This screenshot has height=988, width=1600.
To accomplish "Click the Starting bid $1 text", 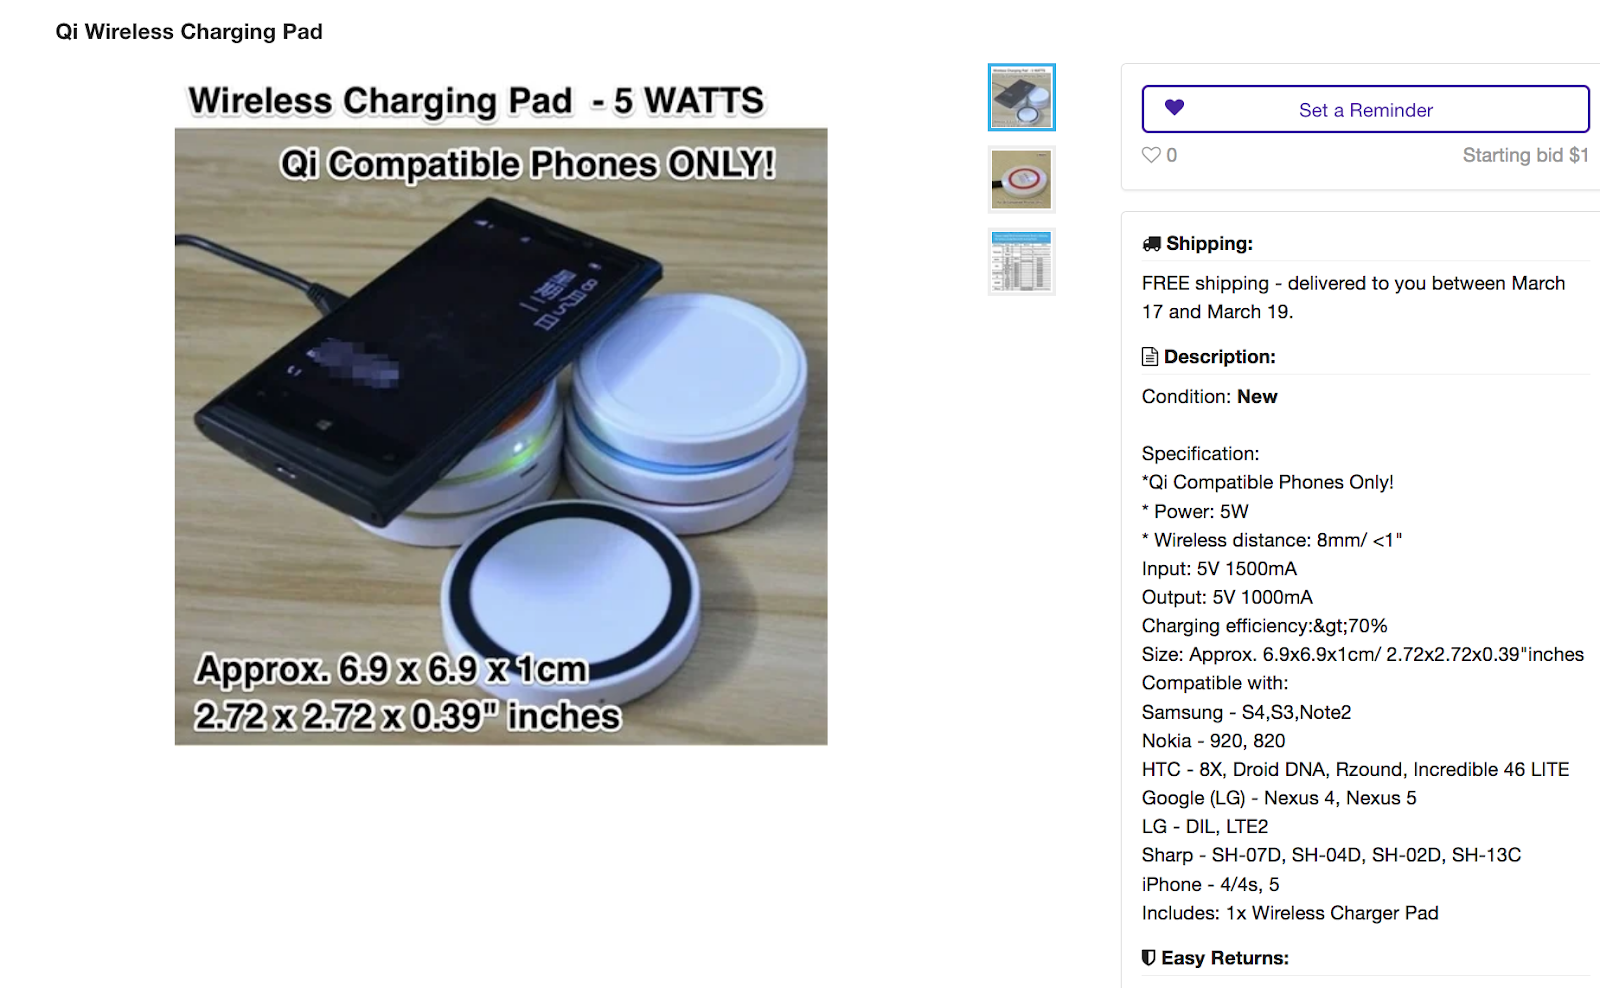I will (1525, 155).
